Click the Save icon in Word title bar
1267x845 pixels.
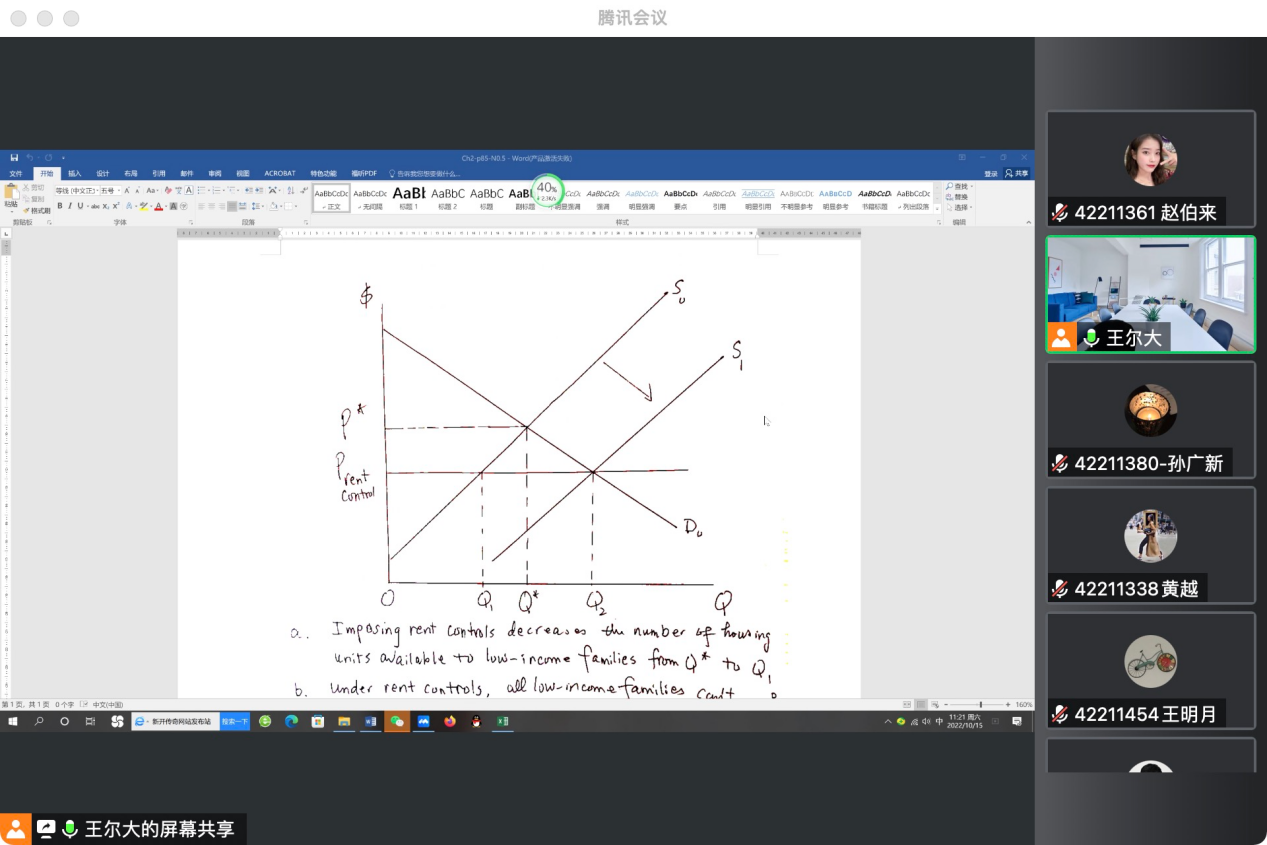(x=14, y=158)
